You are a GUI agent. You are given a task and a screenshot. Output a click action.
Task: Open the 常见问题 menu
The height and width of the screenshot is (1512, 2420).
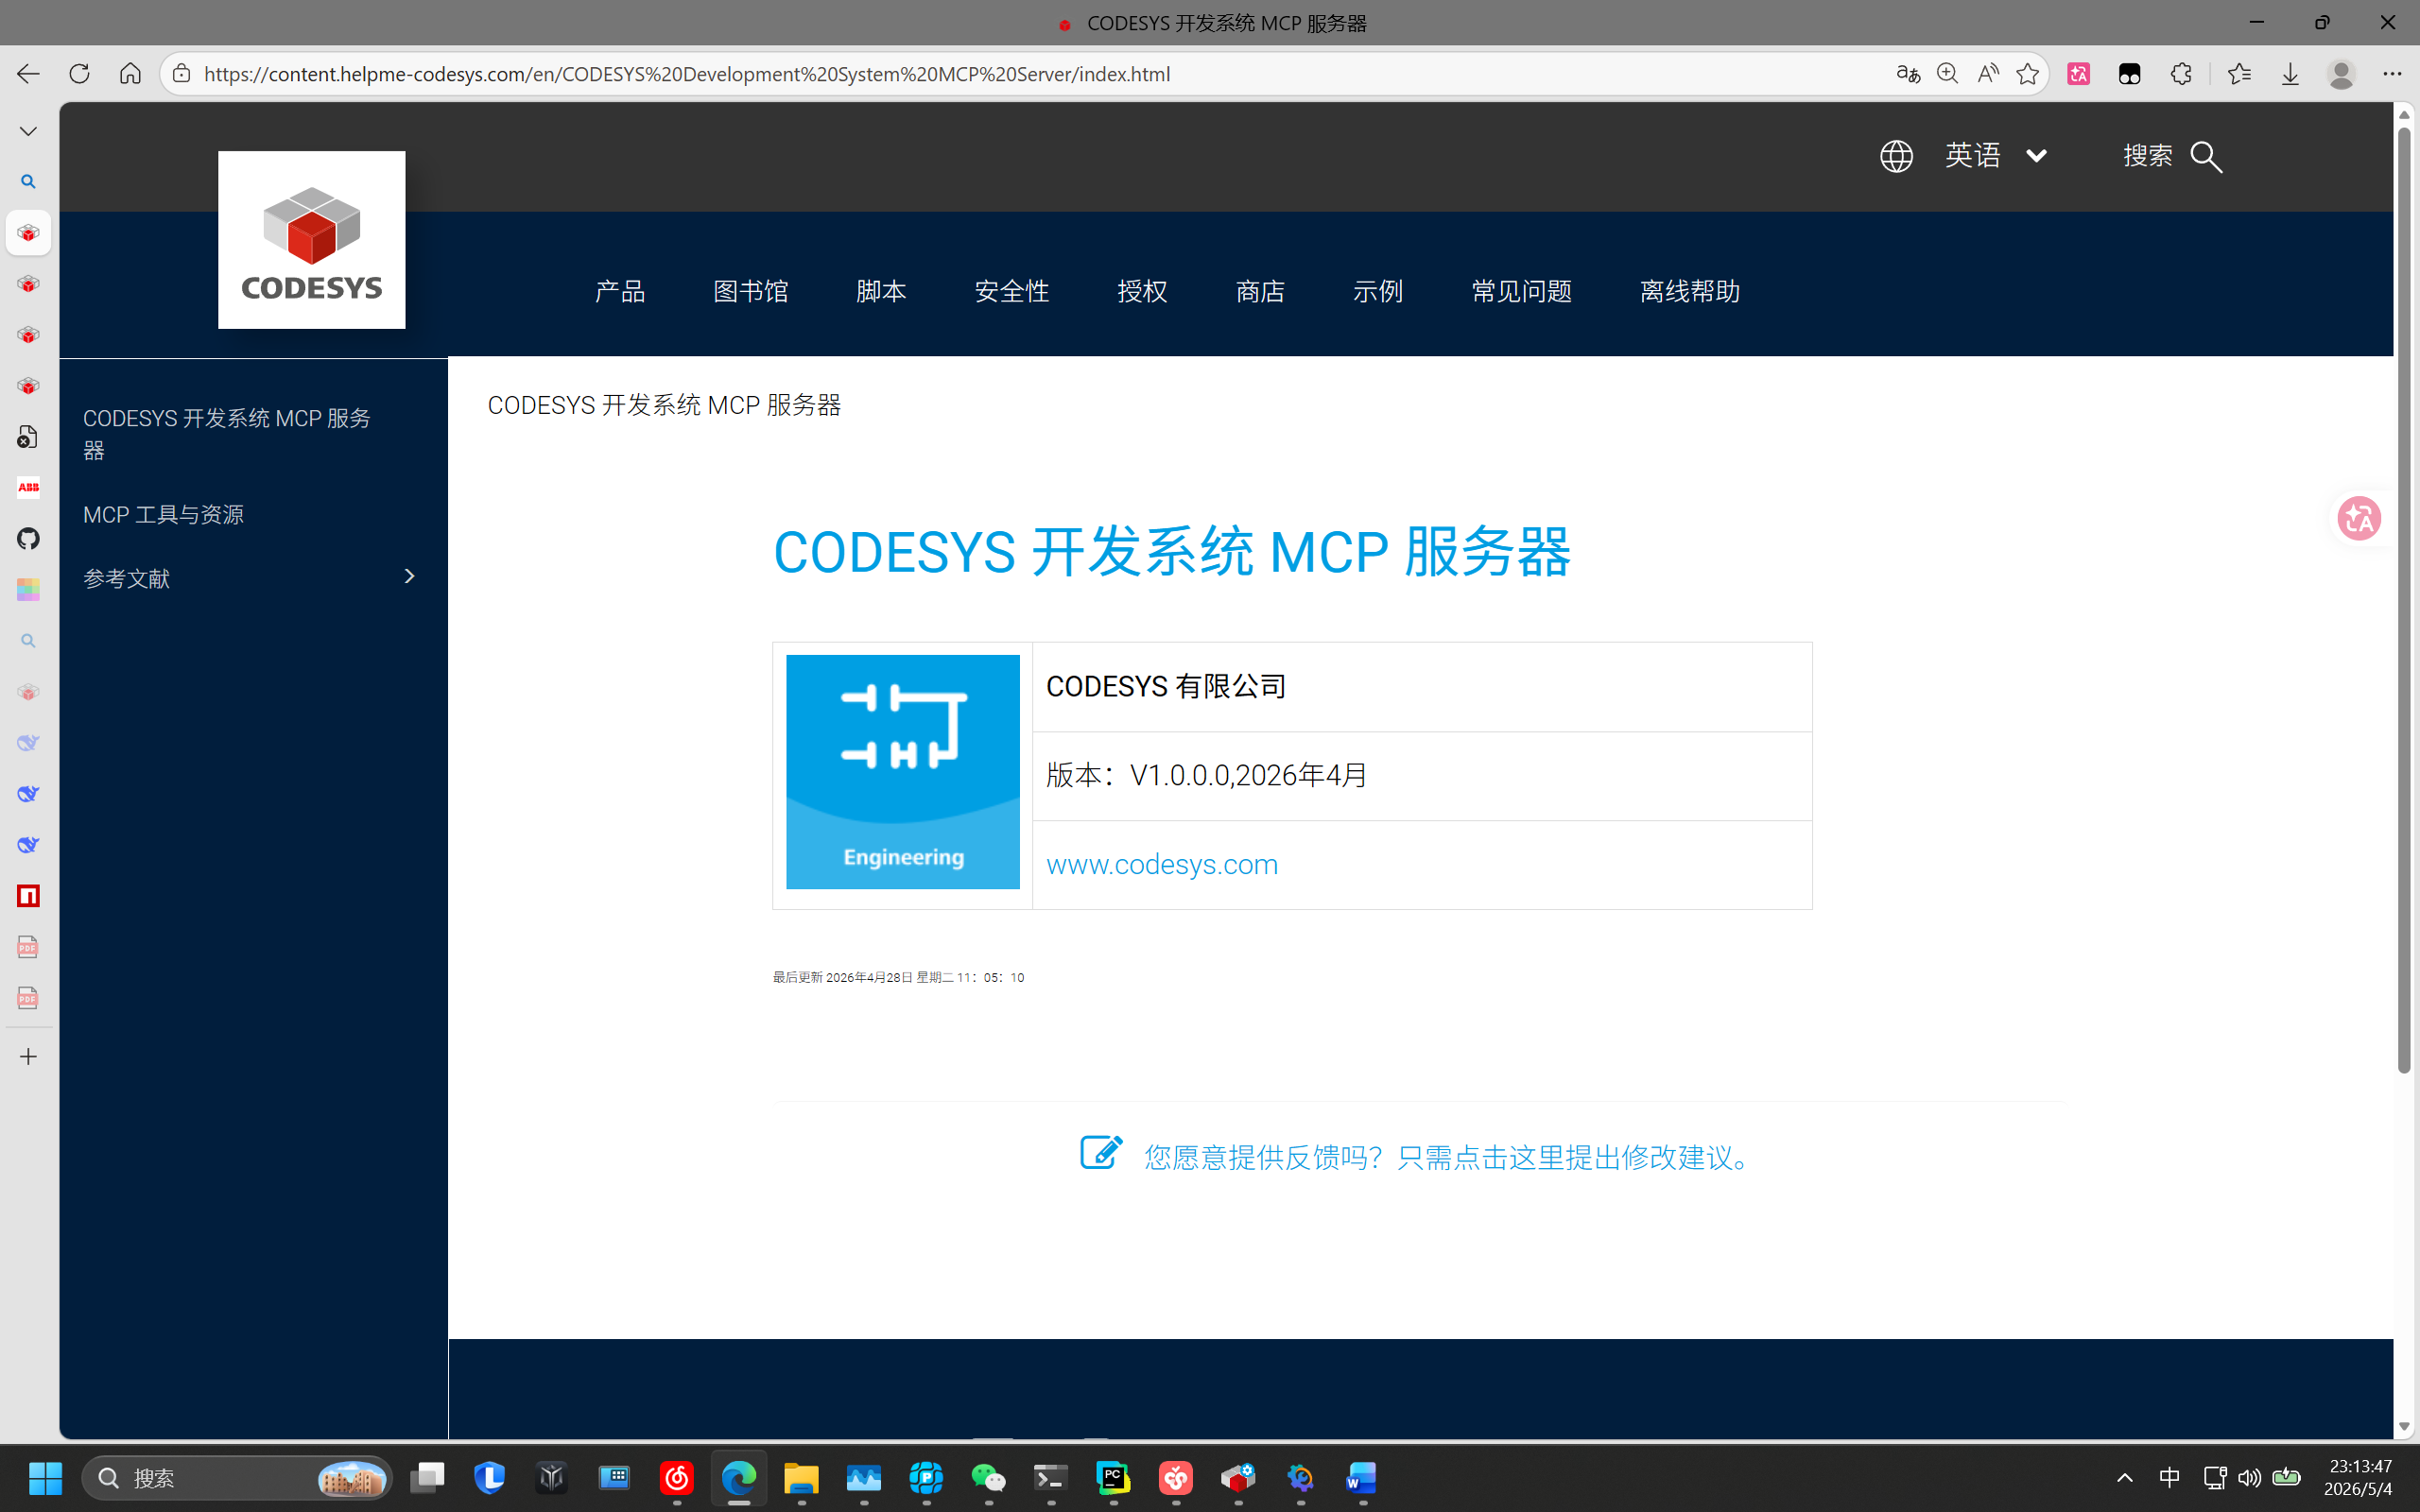pos(1522,291)
